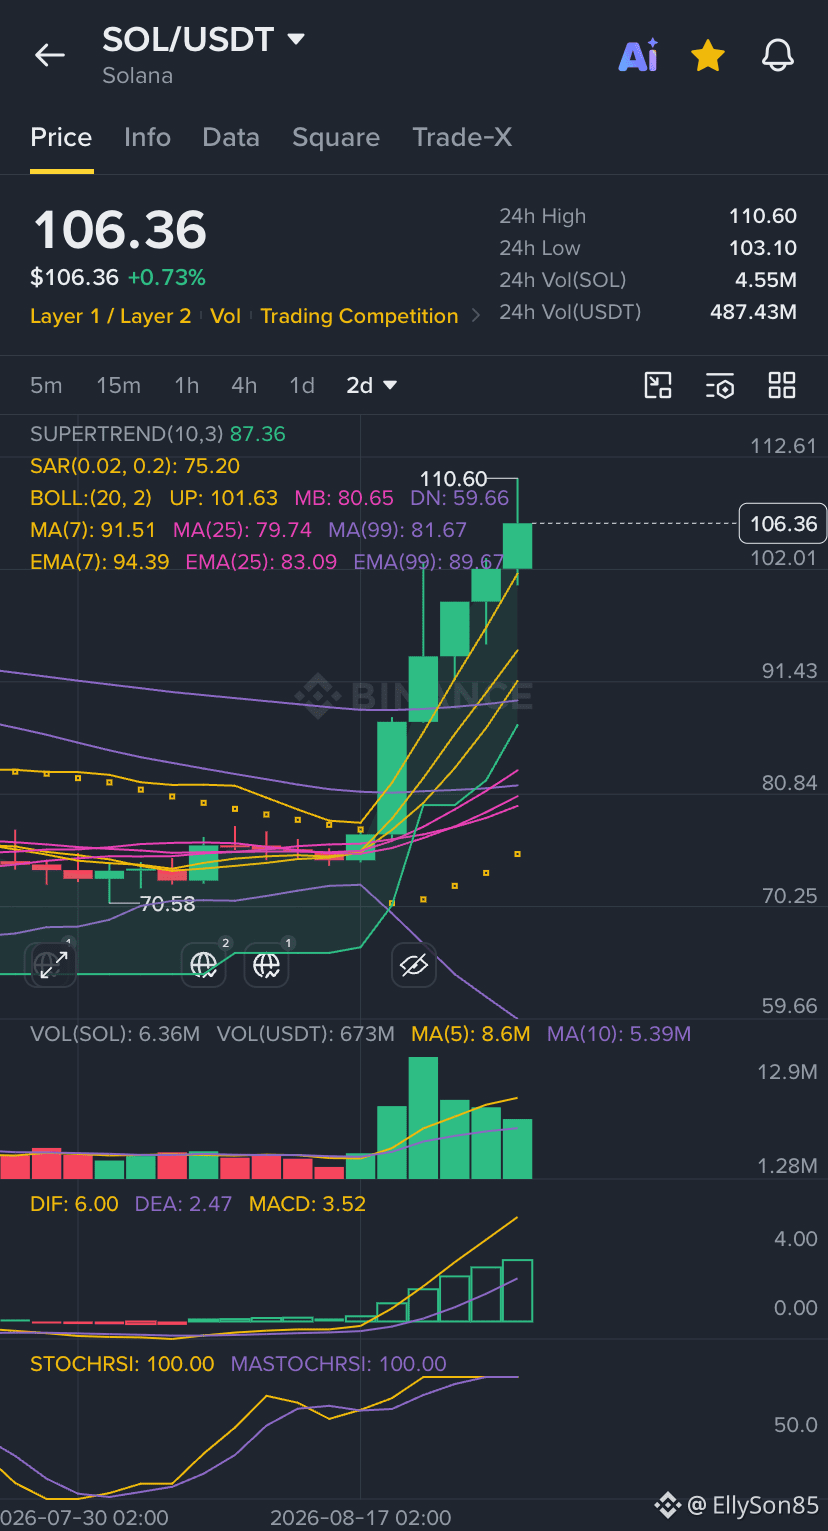
Task: Switch to the Info tab
Action: 147,138
